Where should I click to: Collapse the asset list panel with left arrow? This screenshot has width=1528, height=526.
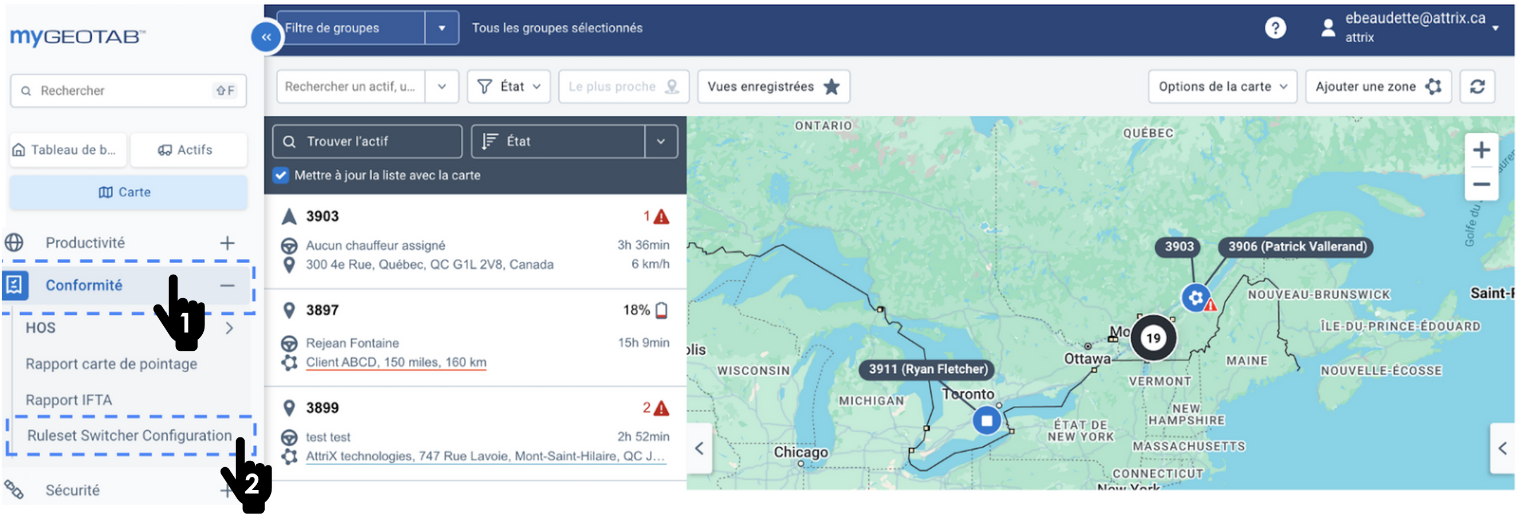click(699, 449)
